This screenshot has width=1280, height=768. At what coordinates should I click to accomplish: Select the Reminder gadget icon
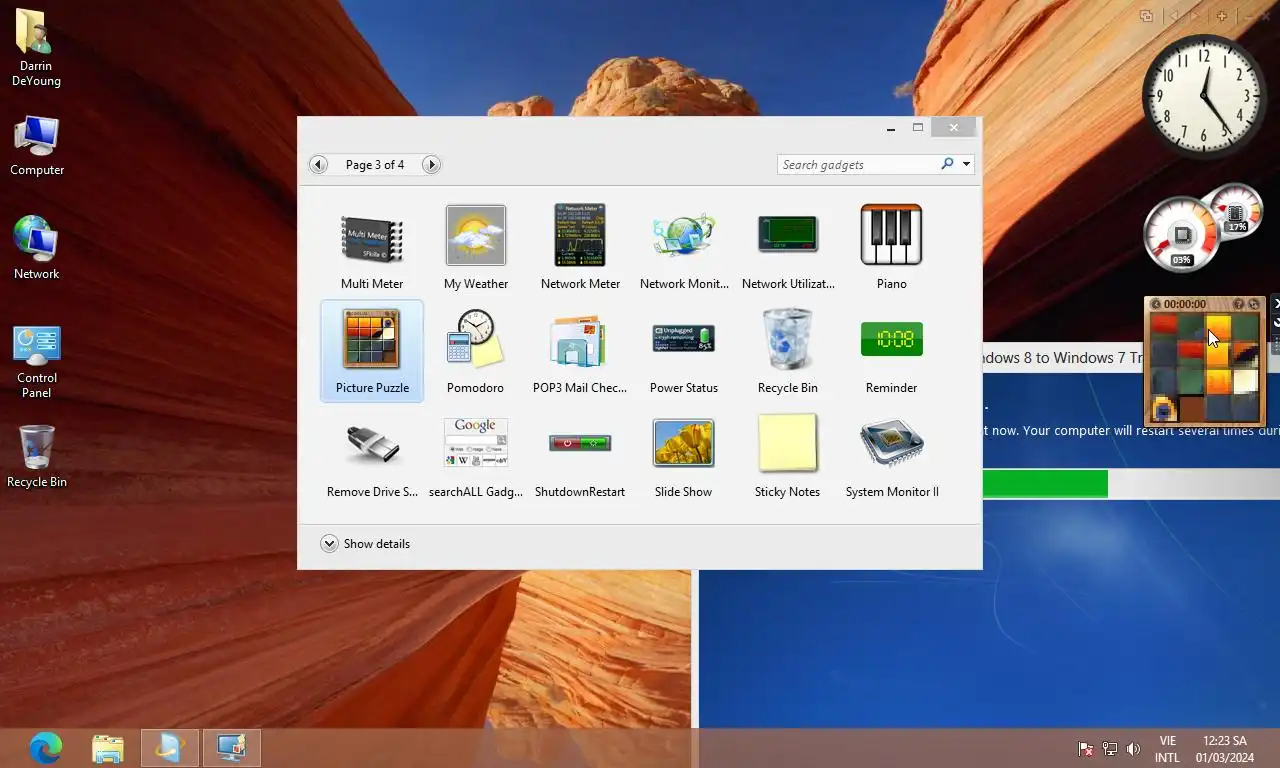[891, 339]
